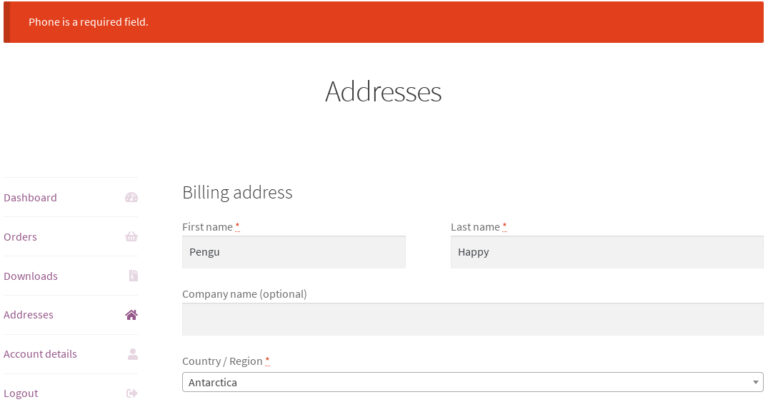Go to the Orders text link
The height and width of the screenshot is (402, 768).
coord(20,237)
